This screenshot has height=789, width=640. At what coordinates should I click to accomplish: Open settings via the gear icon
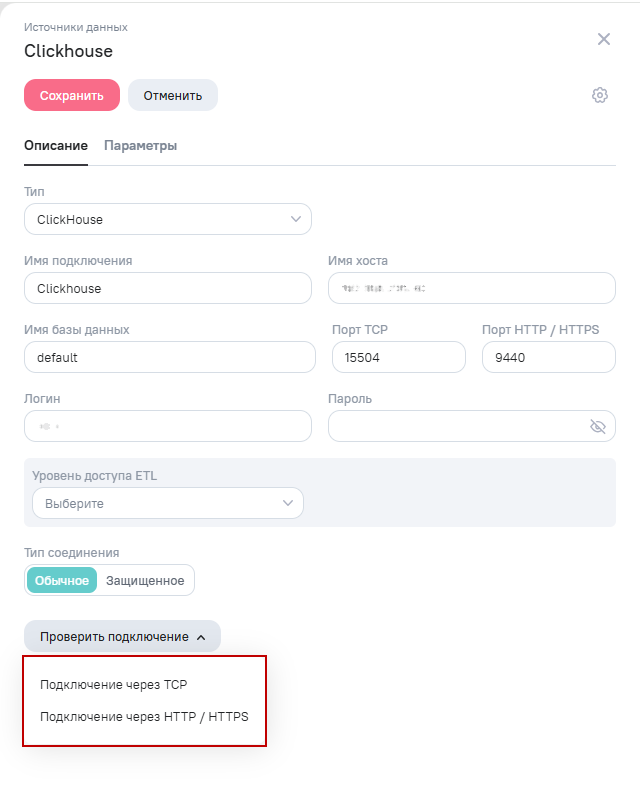tap(599, 95)
